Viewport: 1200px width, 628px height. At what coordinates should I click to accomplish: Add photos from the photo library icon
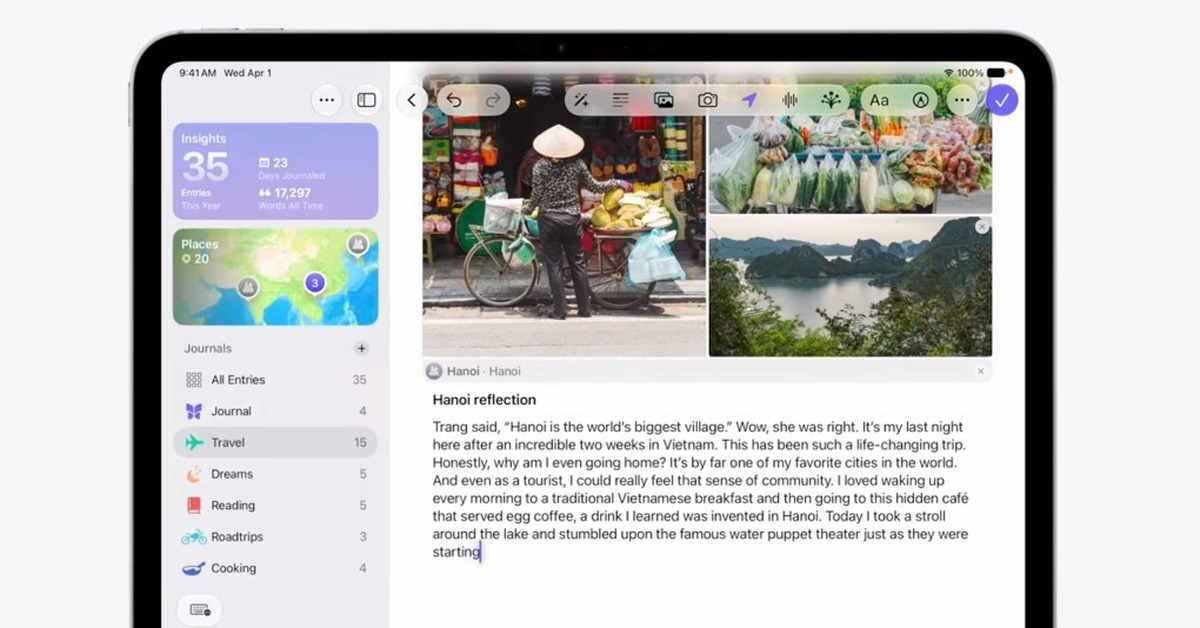[x=663, y=100]
